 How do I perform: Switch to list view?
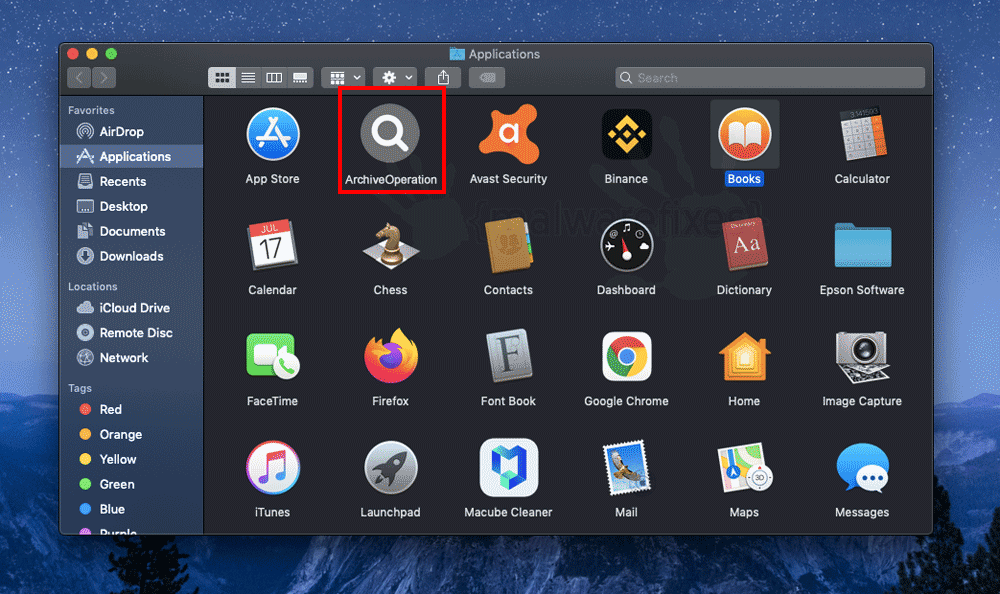tap(248, 78)
